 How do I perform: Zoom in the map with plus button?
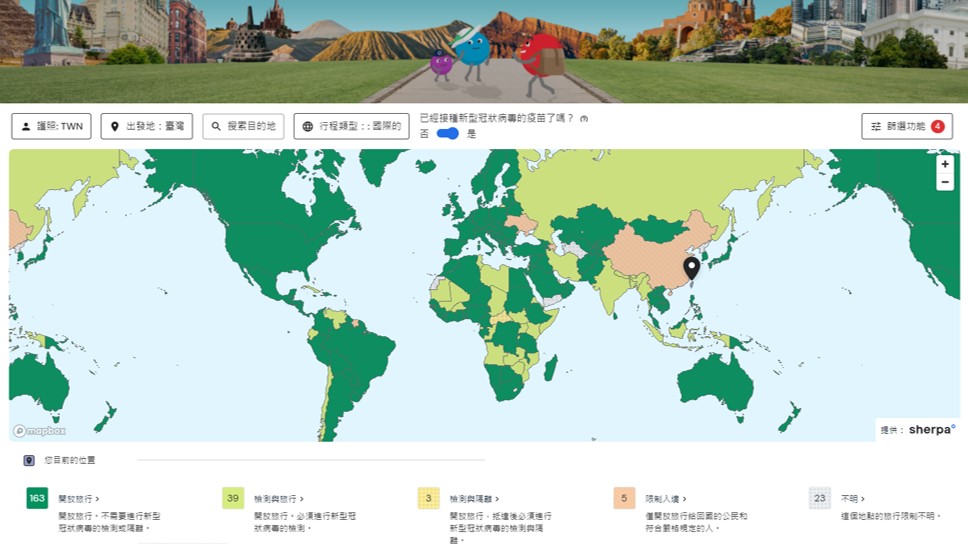coord(945,164)
